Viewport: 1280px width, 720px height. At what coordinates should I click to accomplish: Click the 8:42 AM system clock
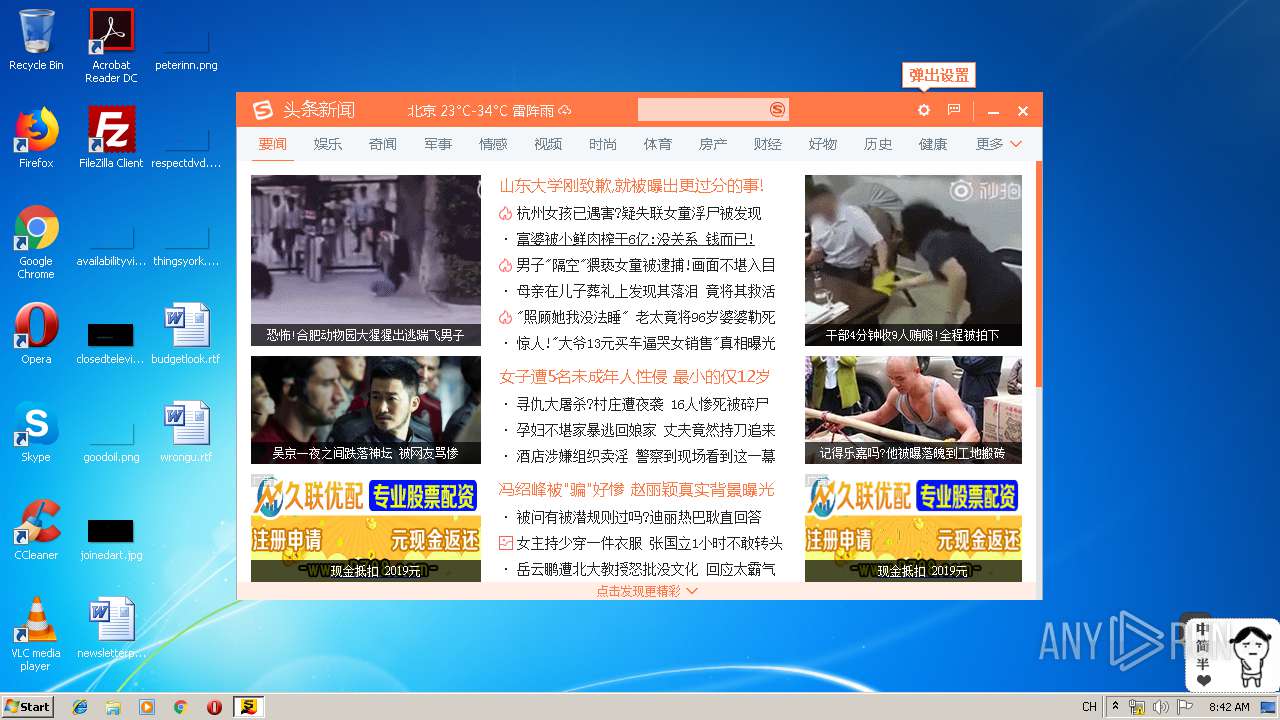point(1229,707)
